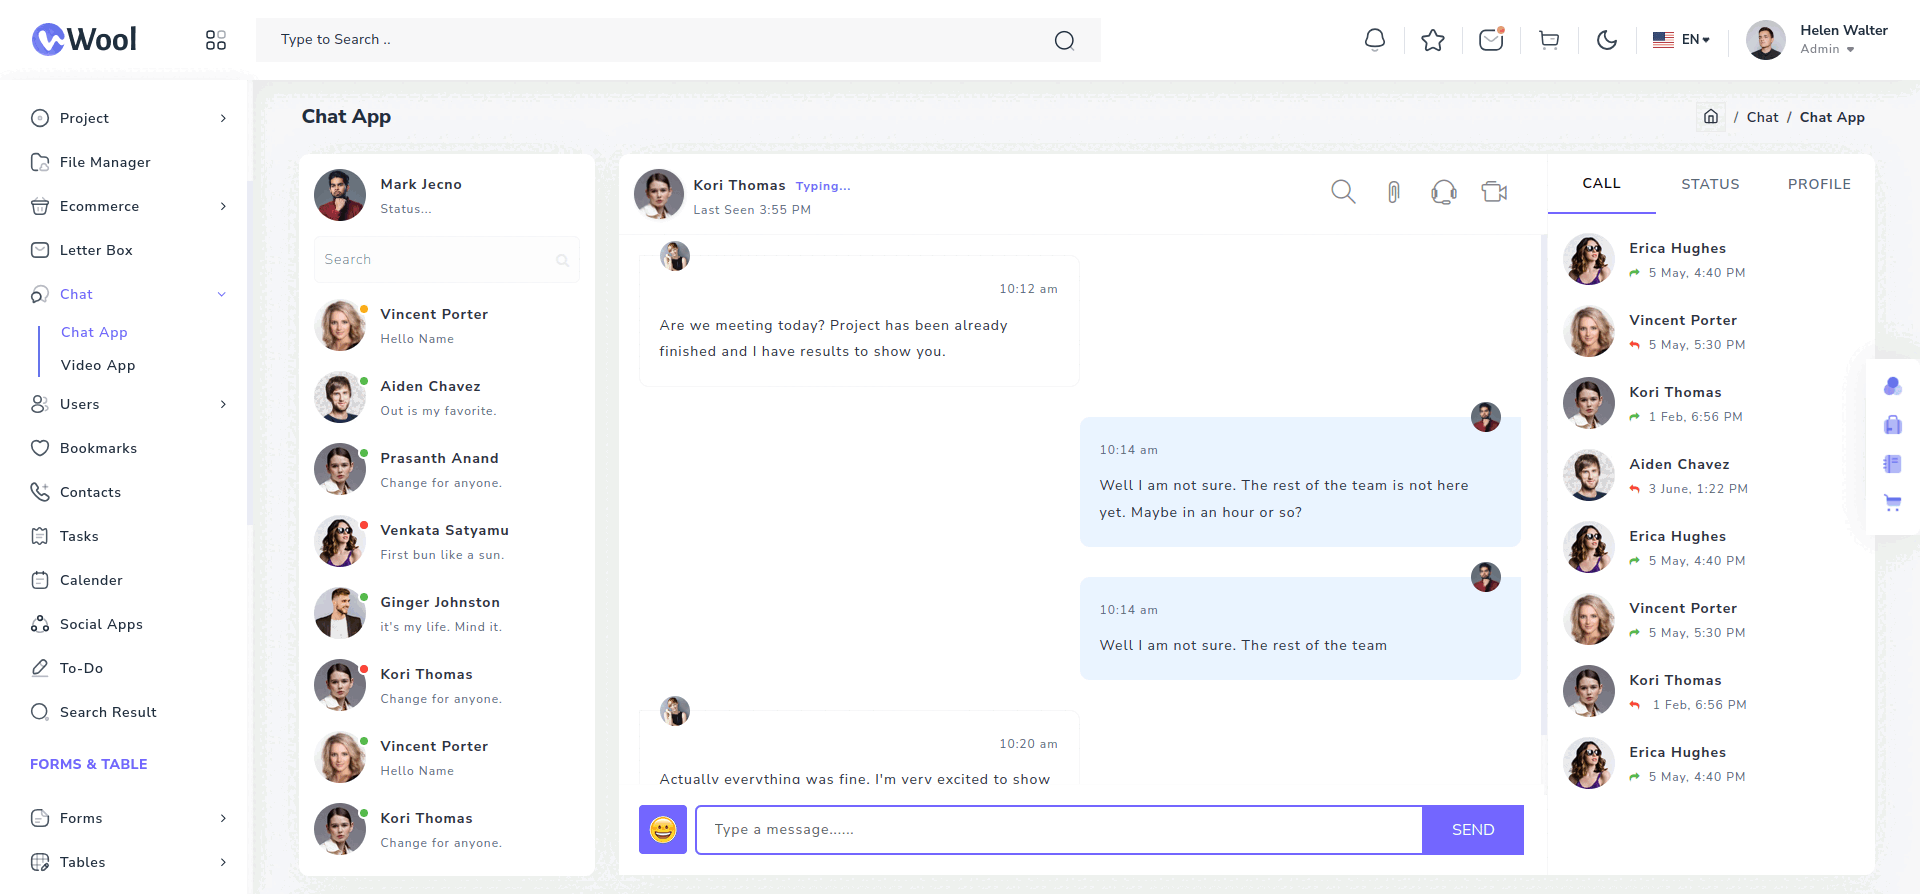
Task: Open Prasanth Anand conversation
Action: coord(446,469)
